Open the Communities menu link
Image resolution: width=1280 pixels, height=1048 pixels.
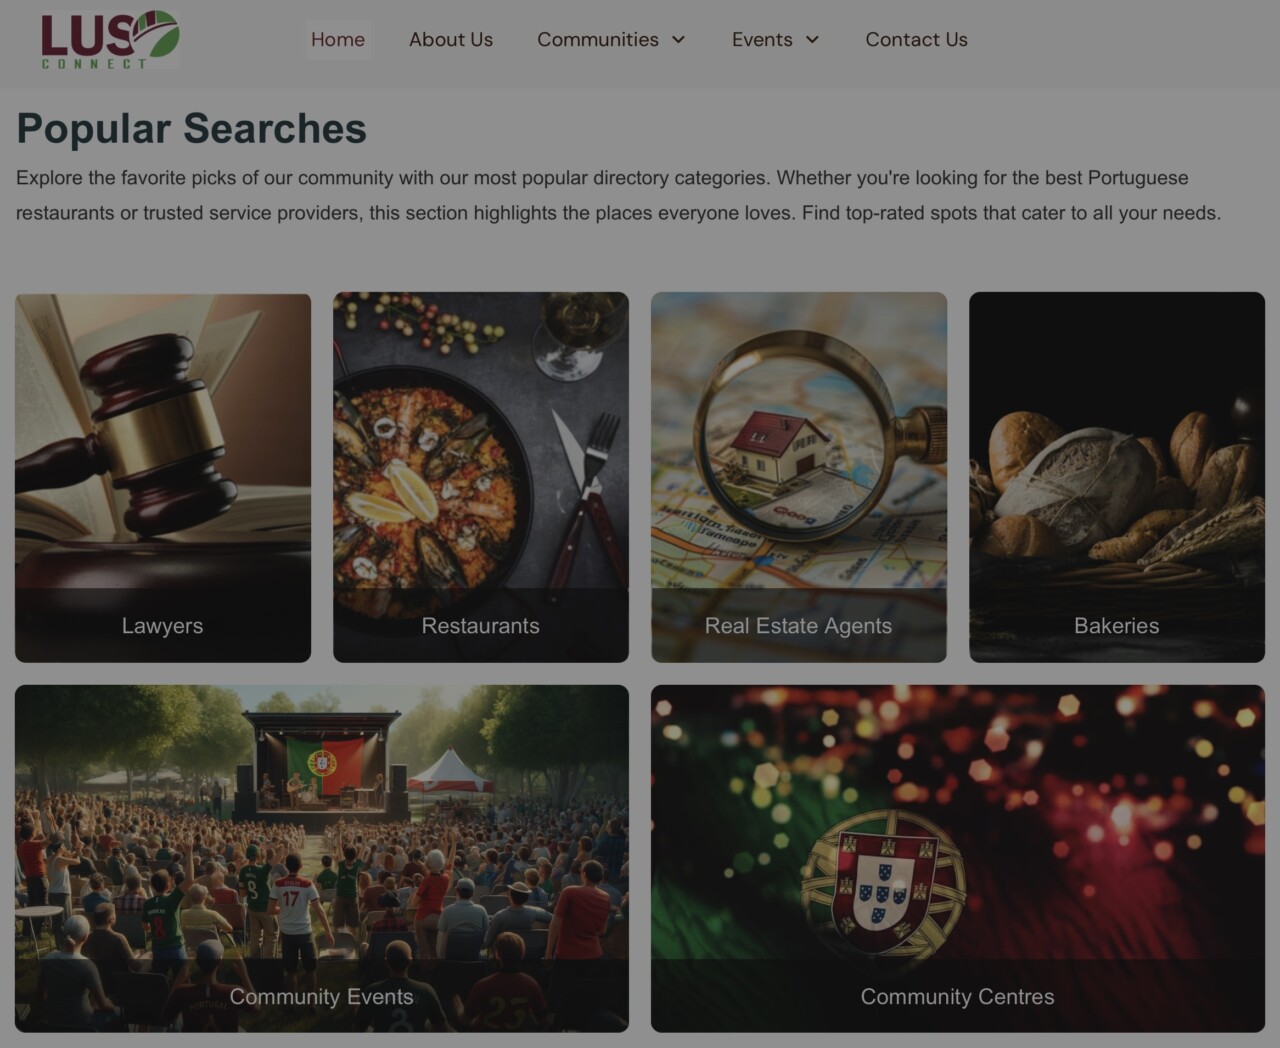(x=597, y=40)
